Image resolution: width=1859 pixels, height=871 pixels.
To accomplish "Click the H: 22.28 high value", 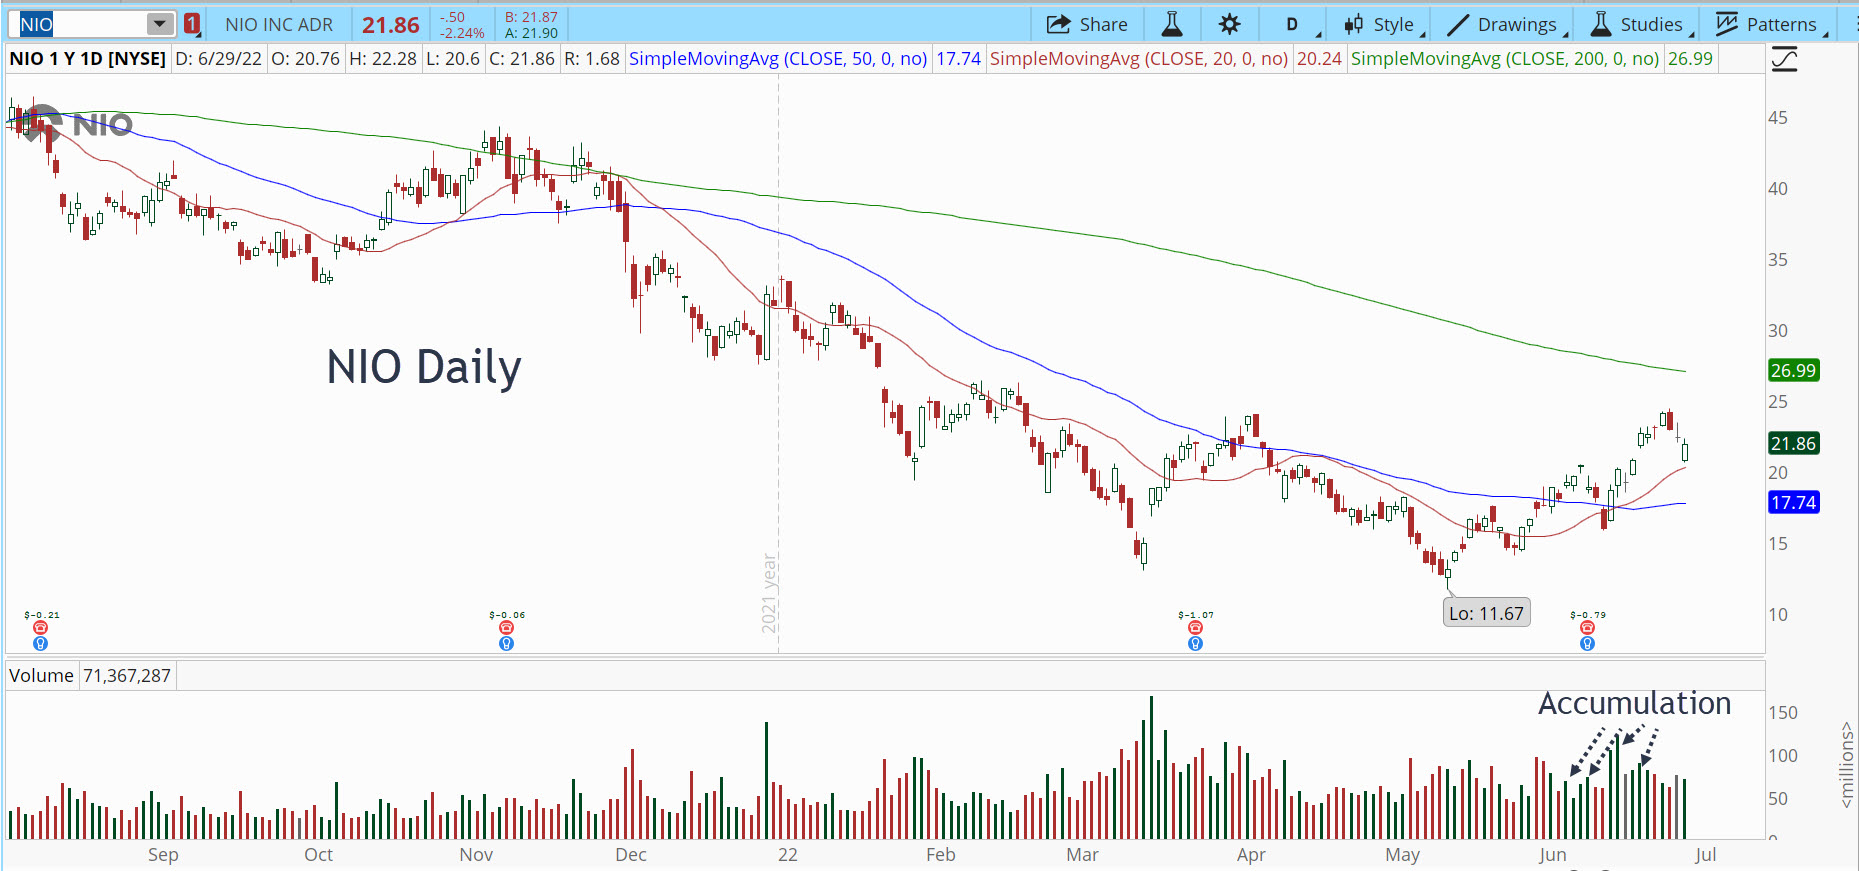I will pos(382,59).
